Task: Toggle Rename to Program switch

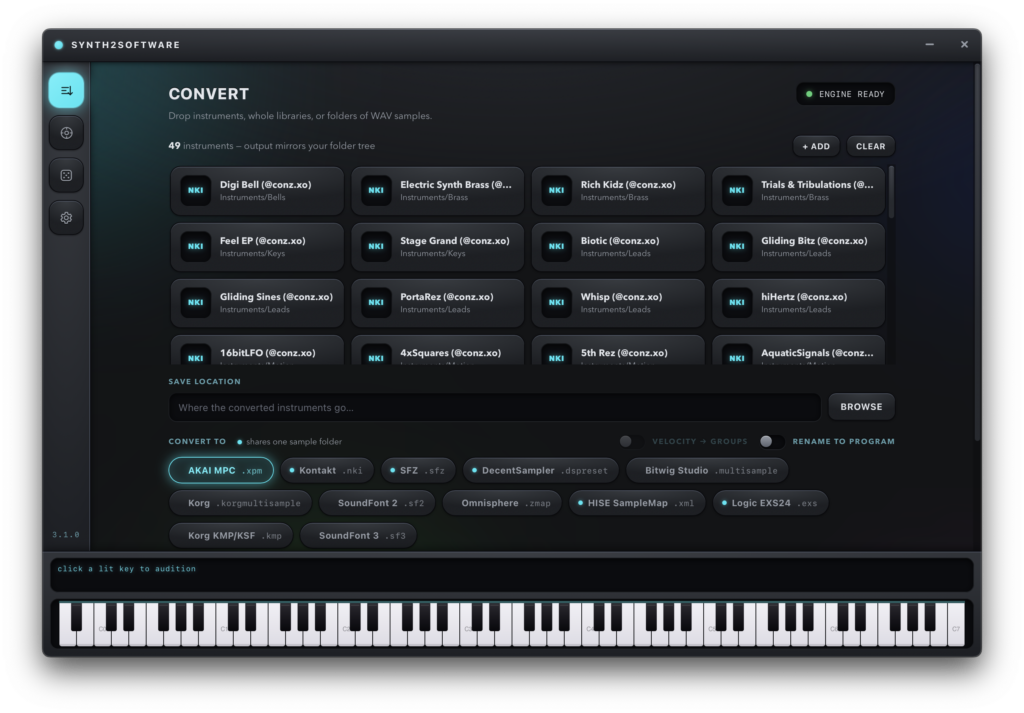Action: click(772, 441)
